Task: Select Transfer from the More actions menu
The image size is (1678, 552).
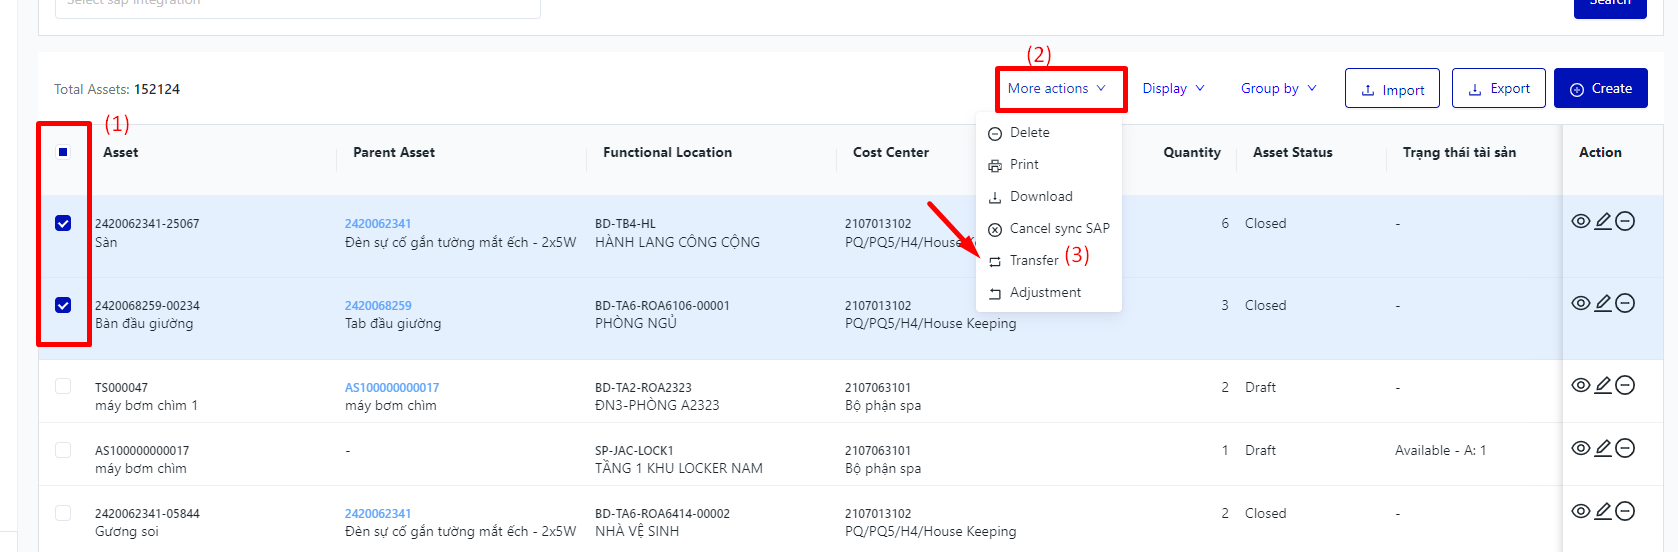Action: coord(1033,261)
